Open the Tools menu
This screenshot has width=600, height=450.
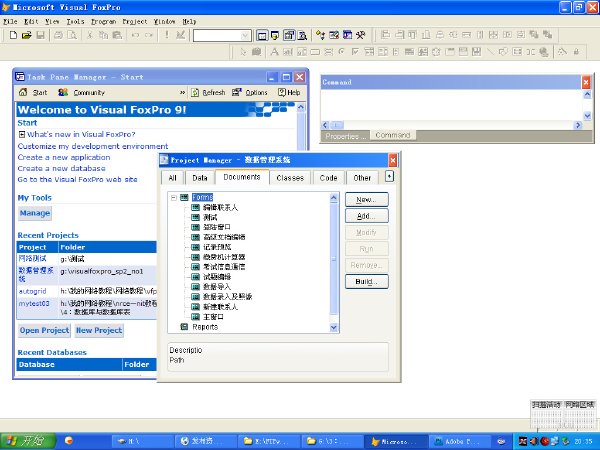pos(75,21)
